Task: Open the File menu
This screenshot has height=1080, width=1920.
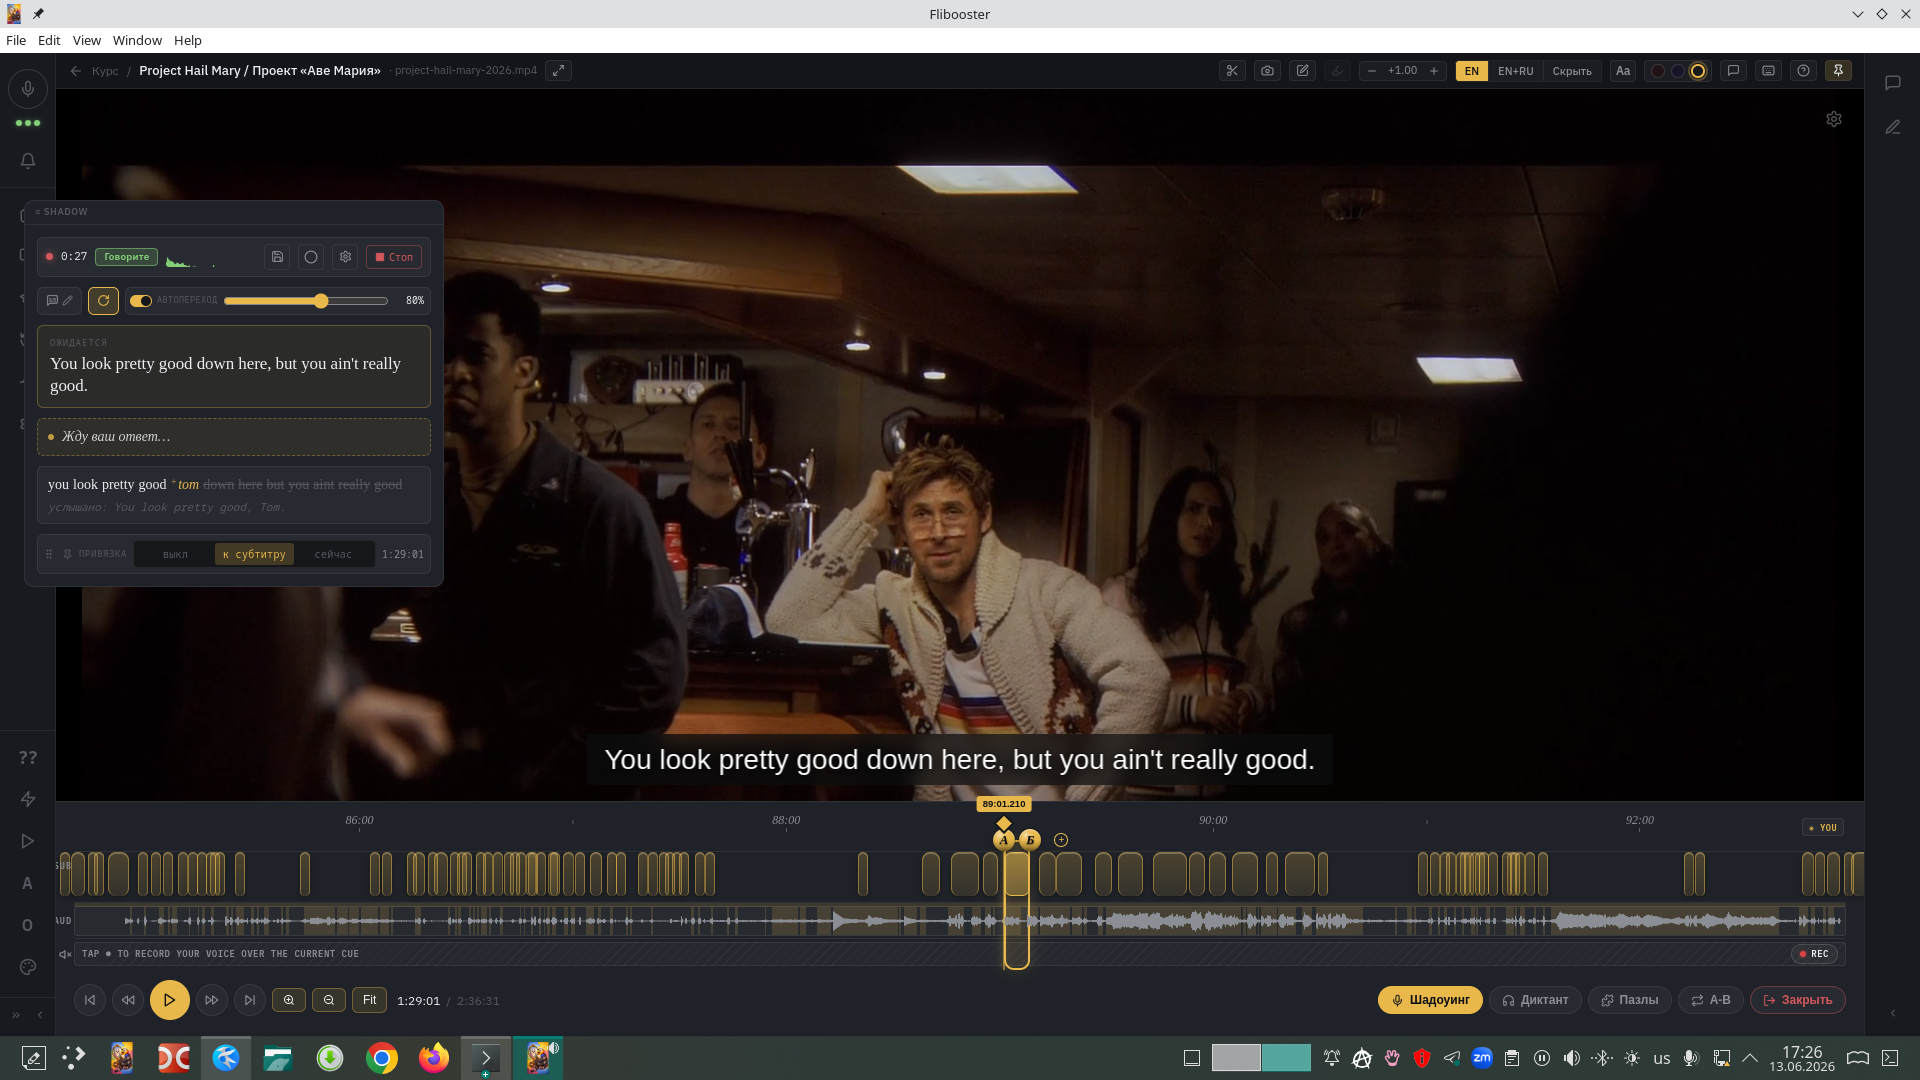Action: click(x=16, y=40)
